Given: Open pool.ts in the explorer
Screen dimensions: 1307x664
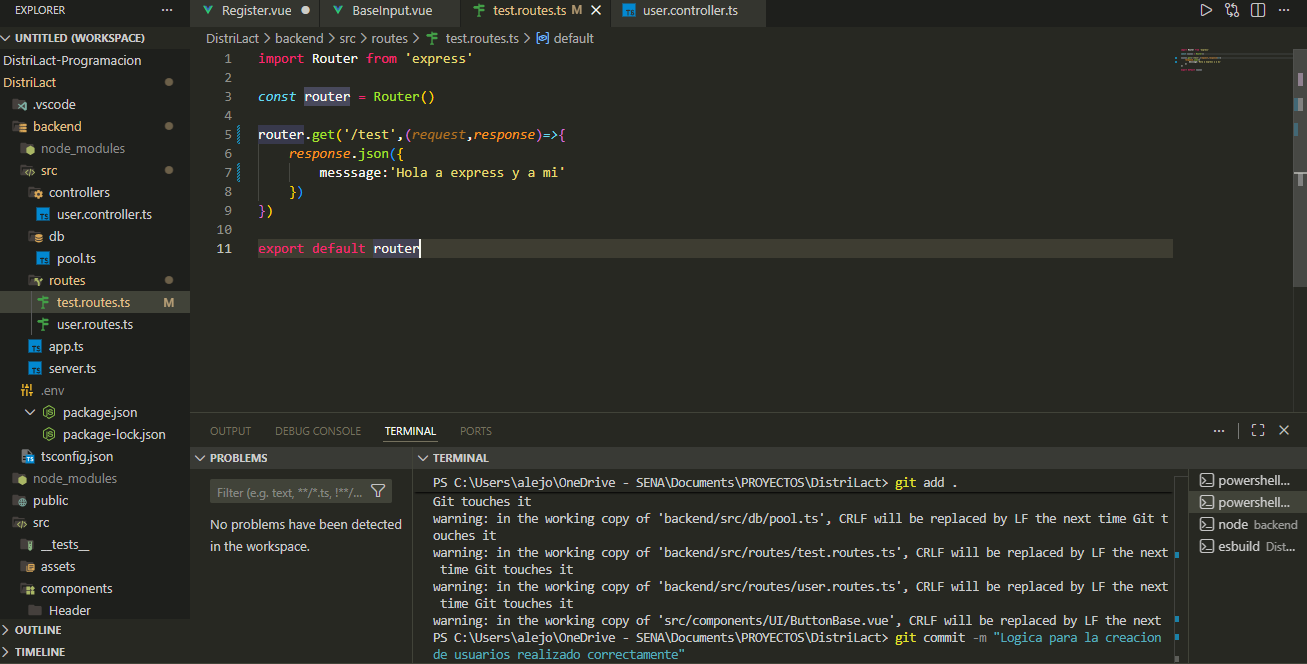Looking at the screenshot, I should [76, 258].
